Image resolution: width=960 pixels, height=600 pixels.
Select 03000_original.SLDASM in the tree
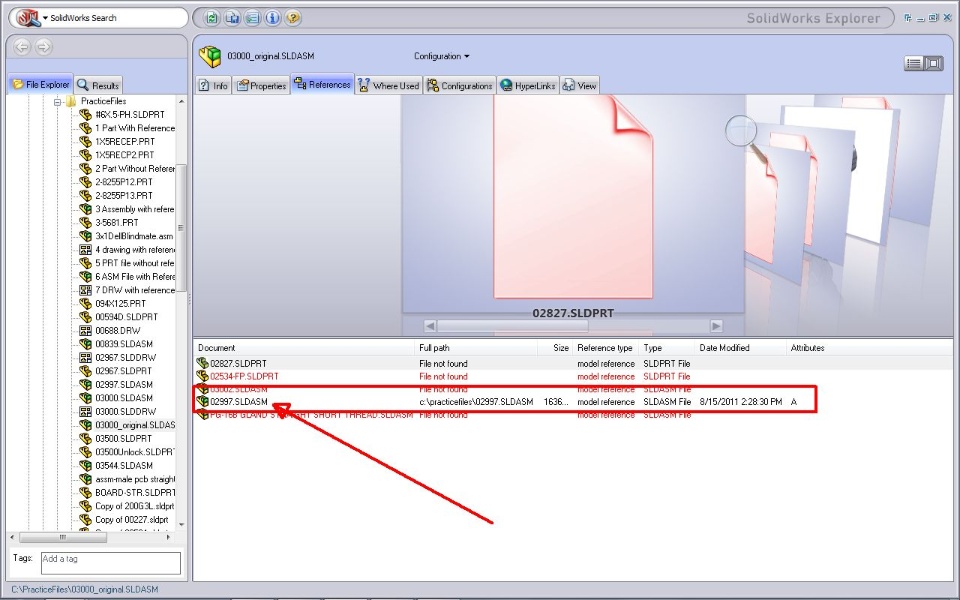(135, 425)
